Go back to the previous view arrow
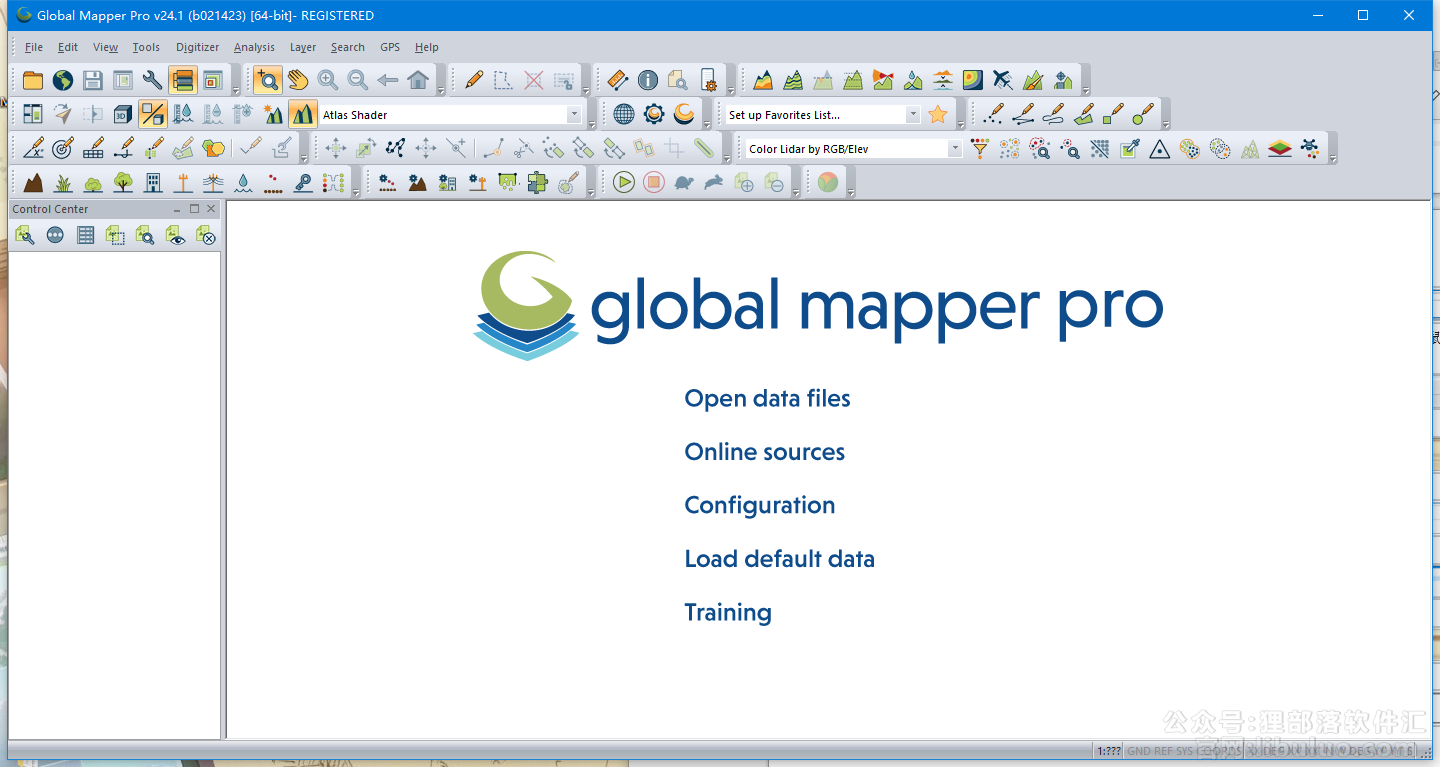Viewport: 1440px width, 767px height. click(x=388, y=81)
